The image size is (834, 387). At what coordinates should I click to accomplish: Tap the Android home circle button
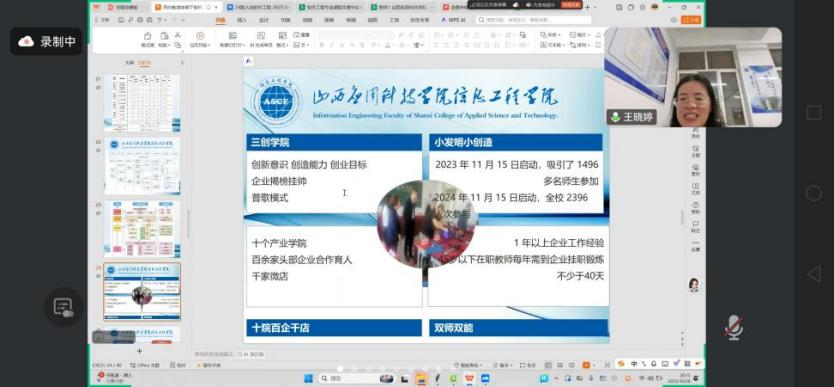coord(813,194)
